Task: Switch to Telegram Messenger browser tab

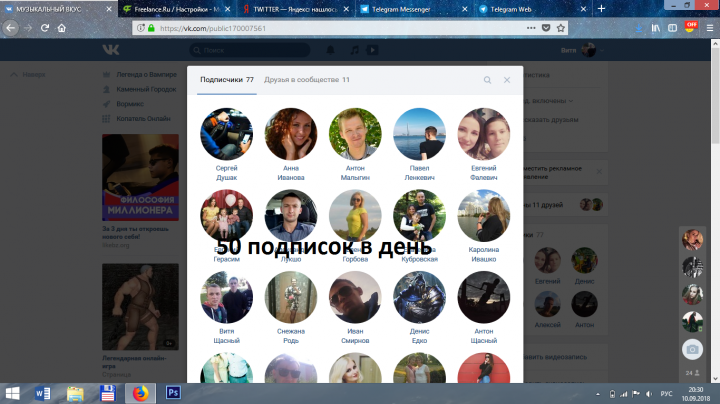Action: 415,9
